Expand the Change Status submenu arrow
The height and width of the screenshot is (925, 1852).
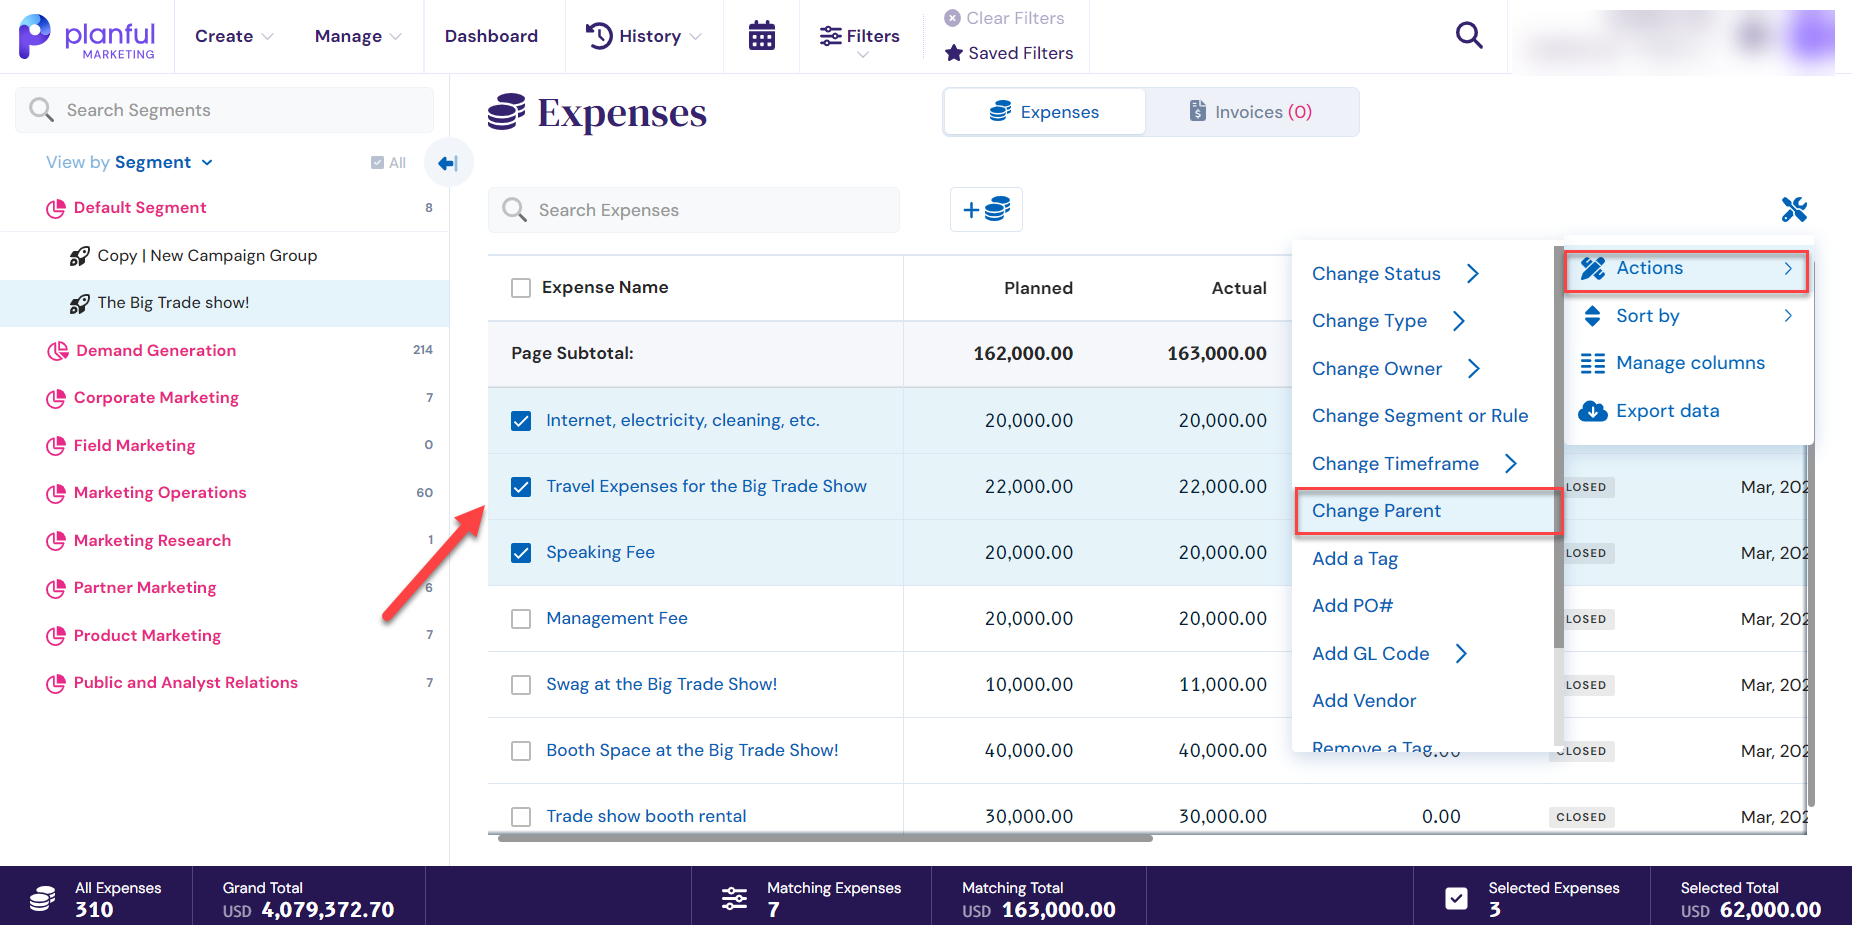point(1473,274)
